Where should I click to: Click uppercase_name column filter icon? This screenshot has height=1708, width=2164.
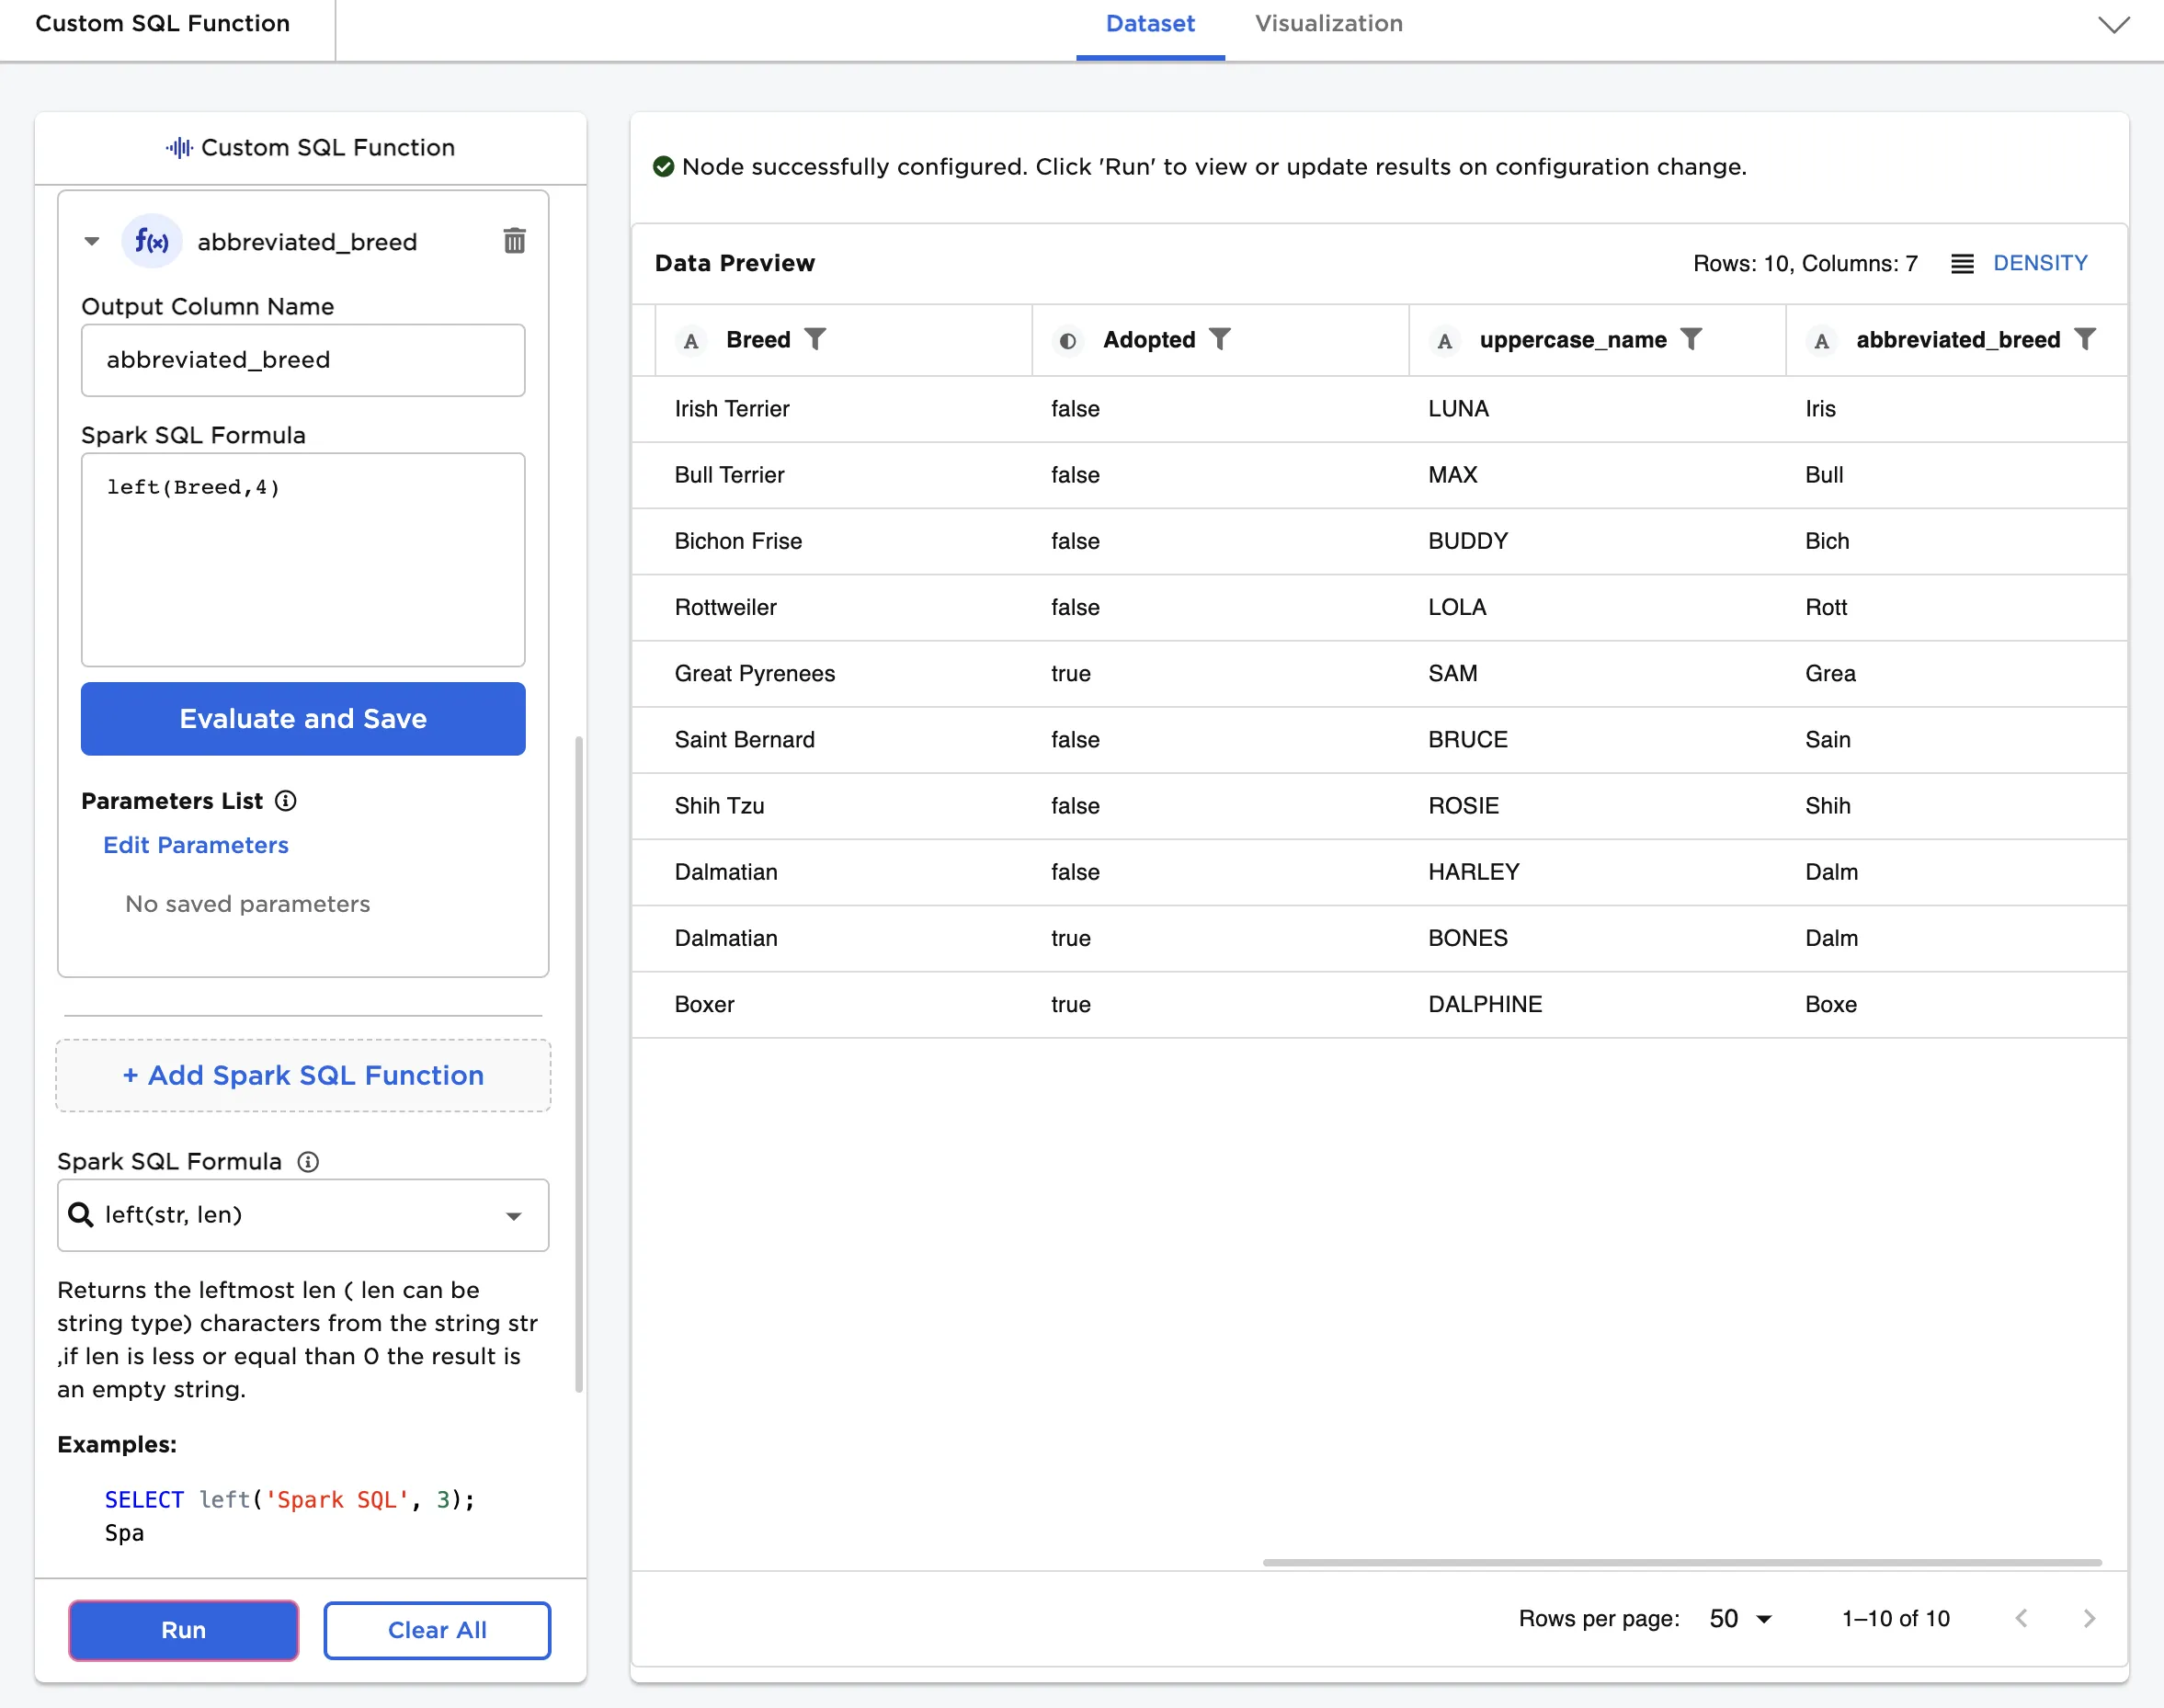tap(1691, 340)
